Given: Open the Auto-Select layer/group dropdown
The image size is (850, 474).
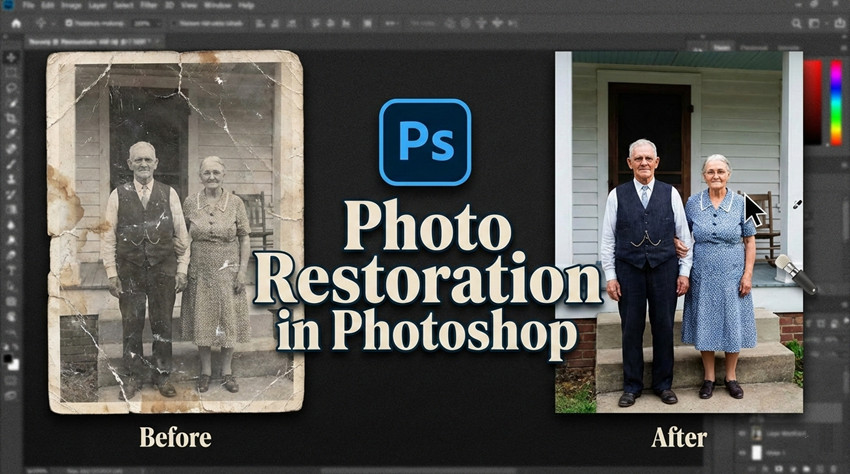Looking at the screenshot, I should point(146,23).
